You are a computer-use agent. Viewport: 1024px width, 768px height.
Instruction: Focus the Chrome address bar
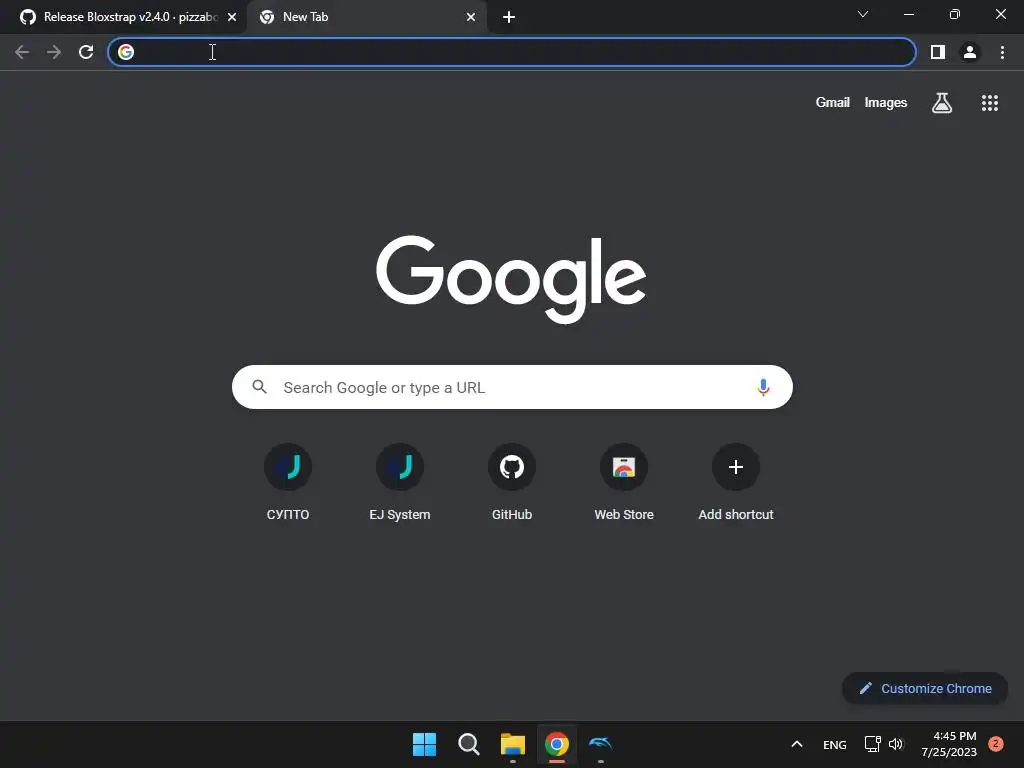[x=511, y=52]
